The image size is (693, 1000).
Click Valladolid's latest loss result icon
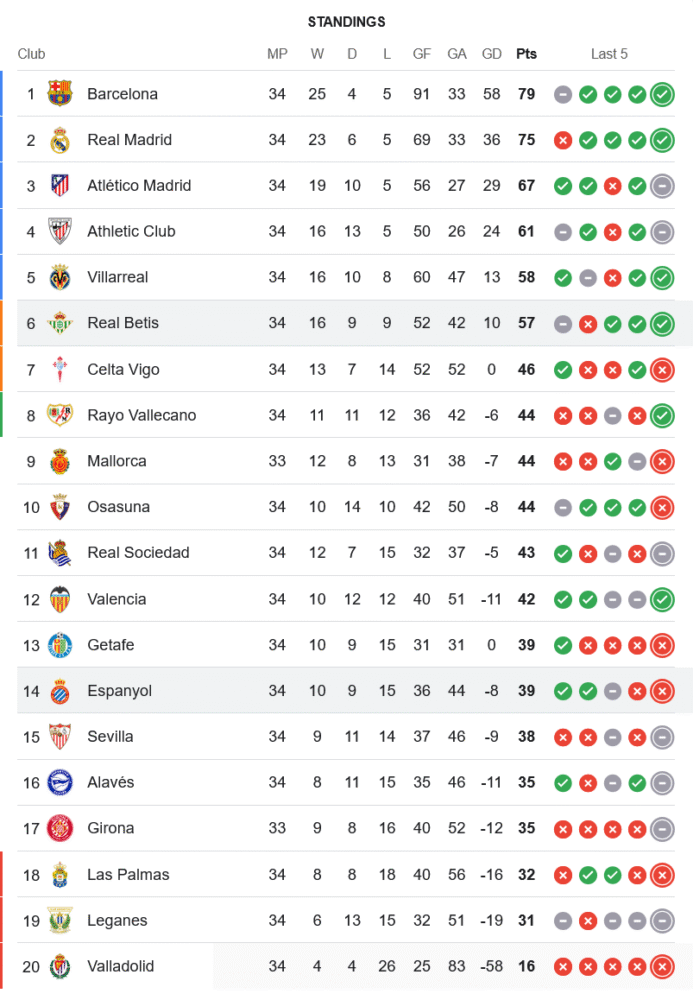coord(661,967)
